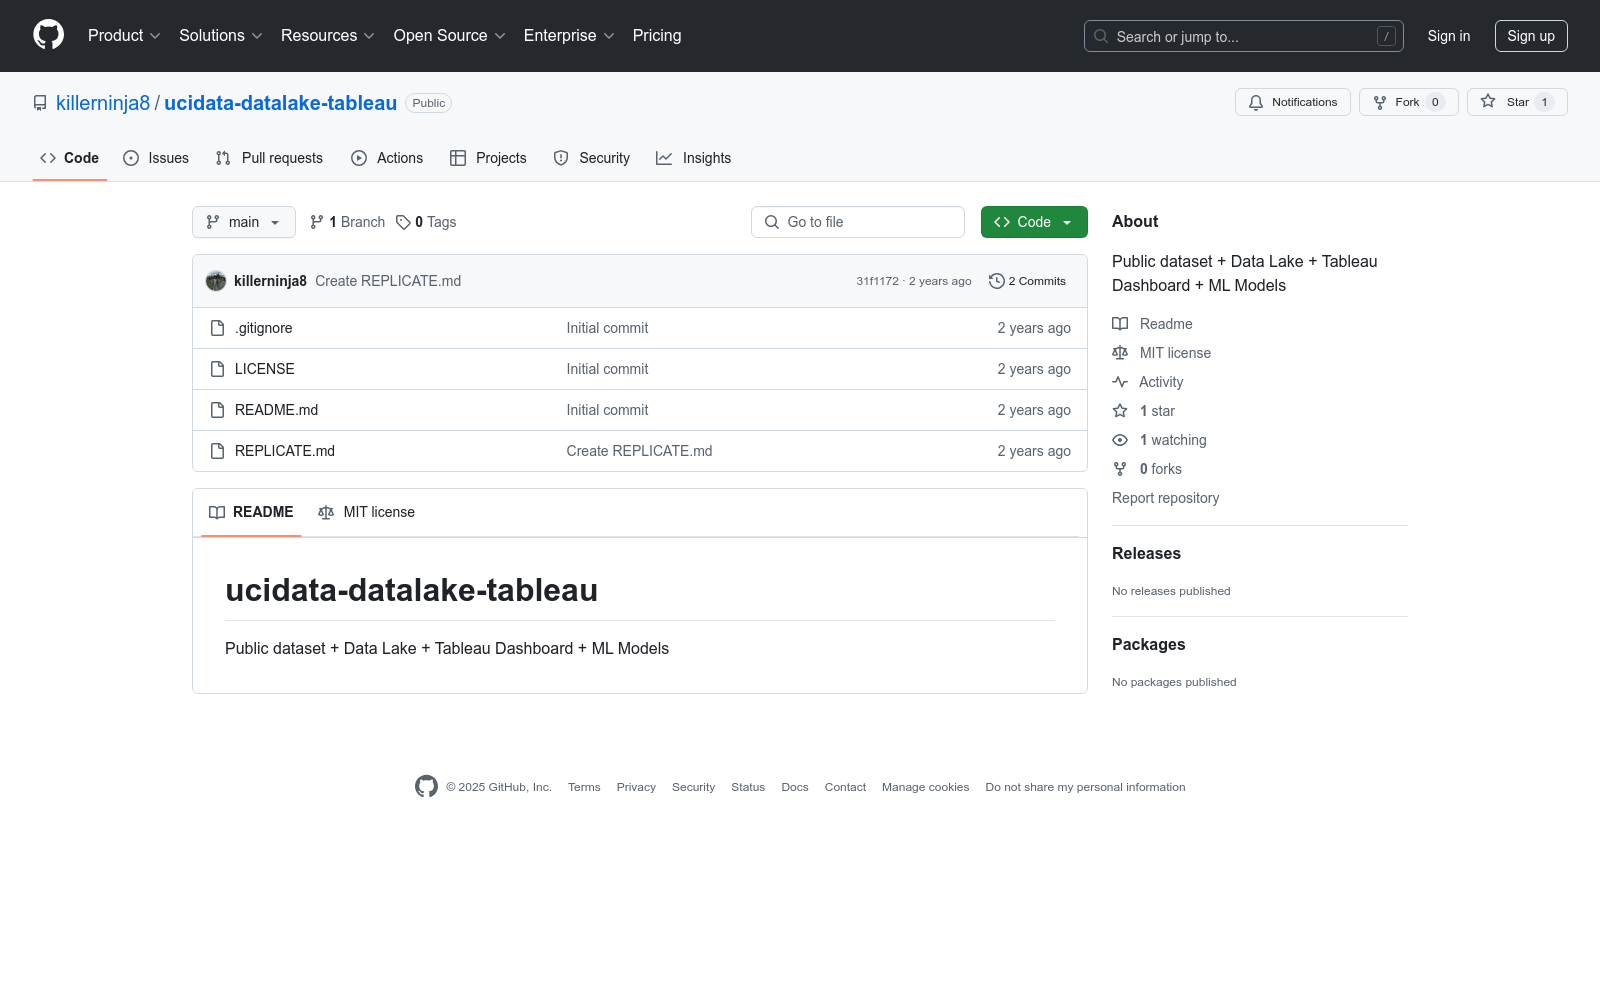Open the Security tab
This screenshot has height=1000, width=1600.
(592, 158)
